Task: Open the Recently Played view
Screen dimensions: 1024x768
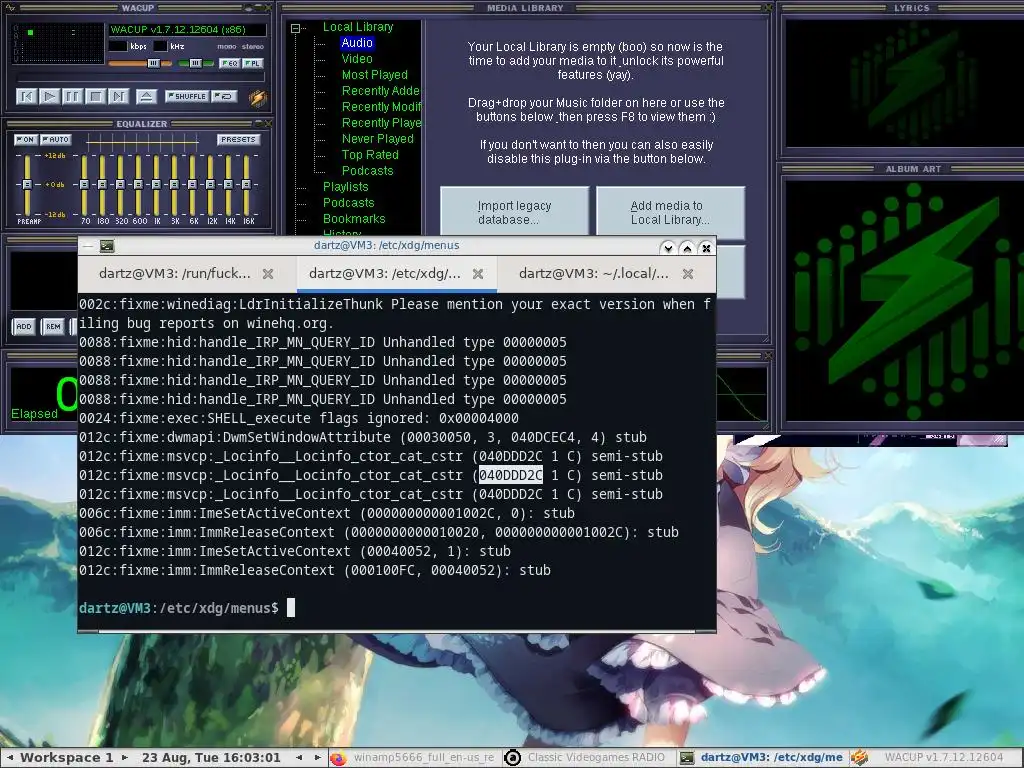Action: pos(381,123)
